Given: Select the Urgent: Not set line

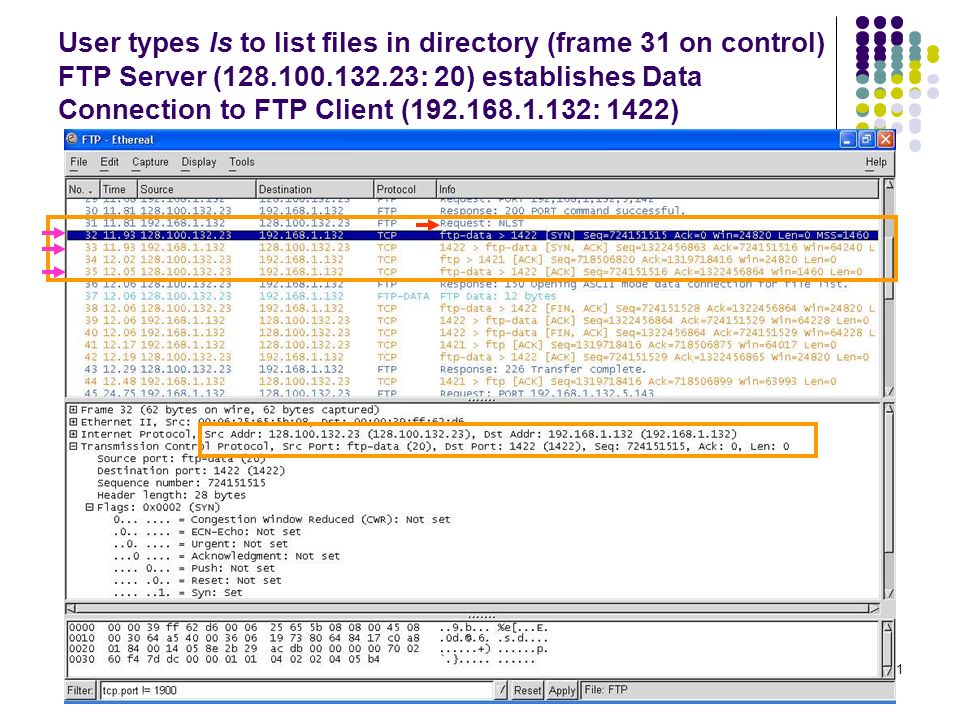Looking at the screenshot, I should tap(200, 544).
